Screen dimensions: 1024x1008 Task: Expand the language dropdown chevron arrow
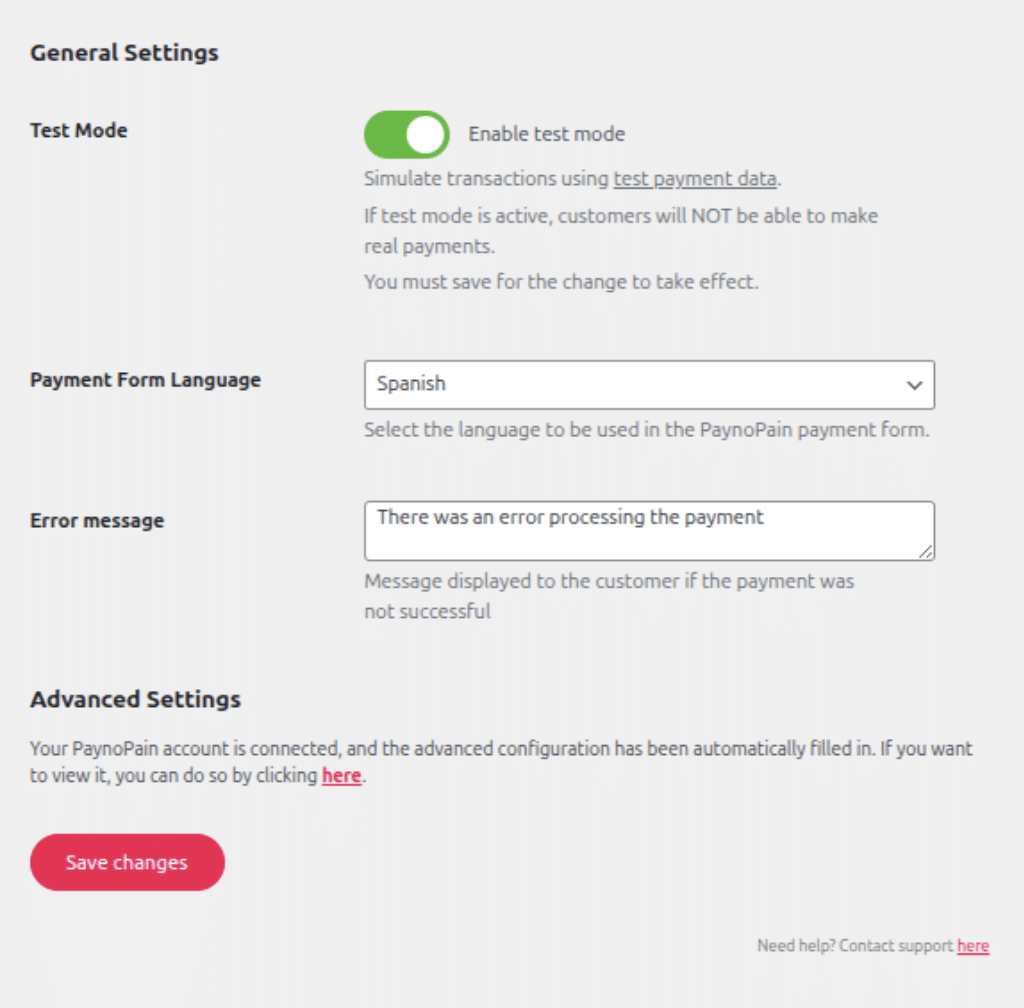[x=913, y=385]
